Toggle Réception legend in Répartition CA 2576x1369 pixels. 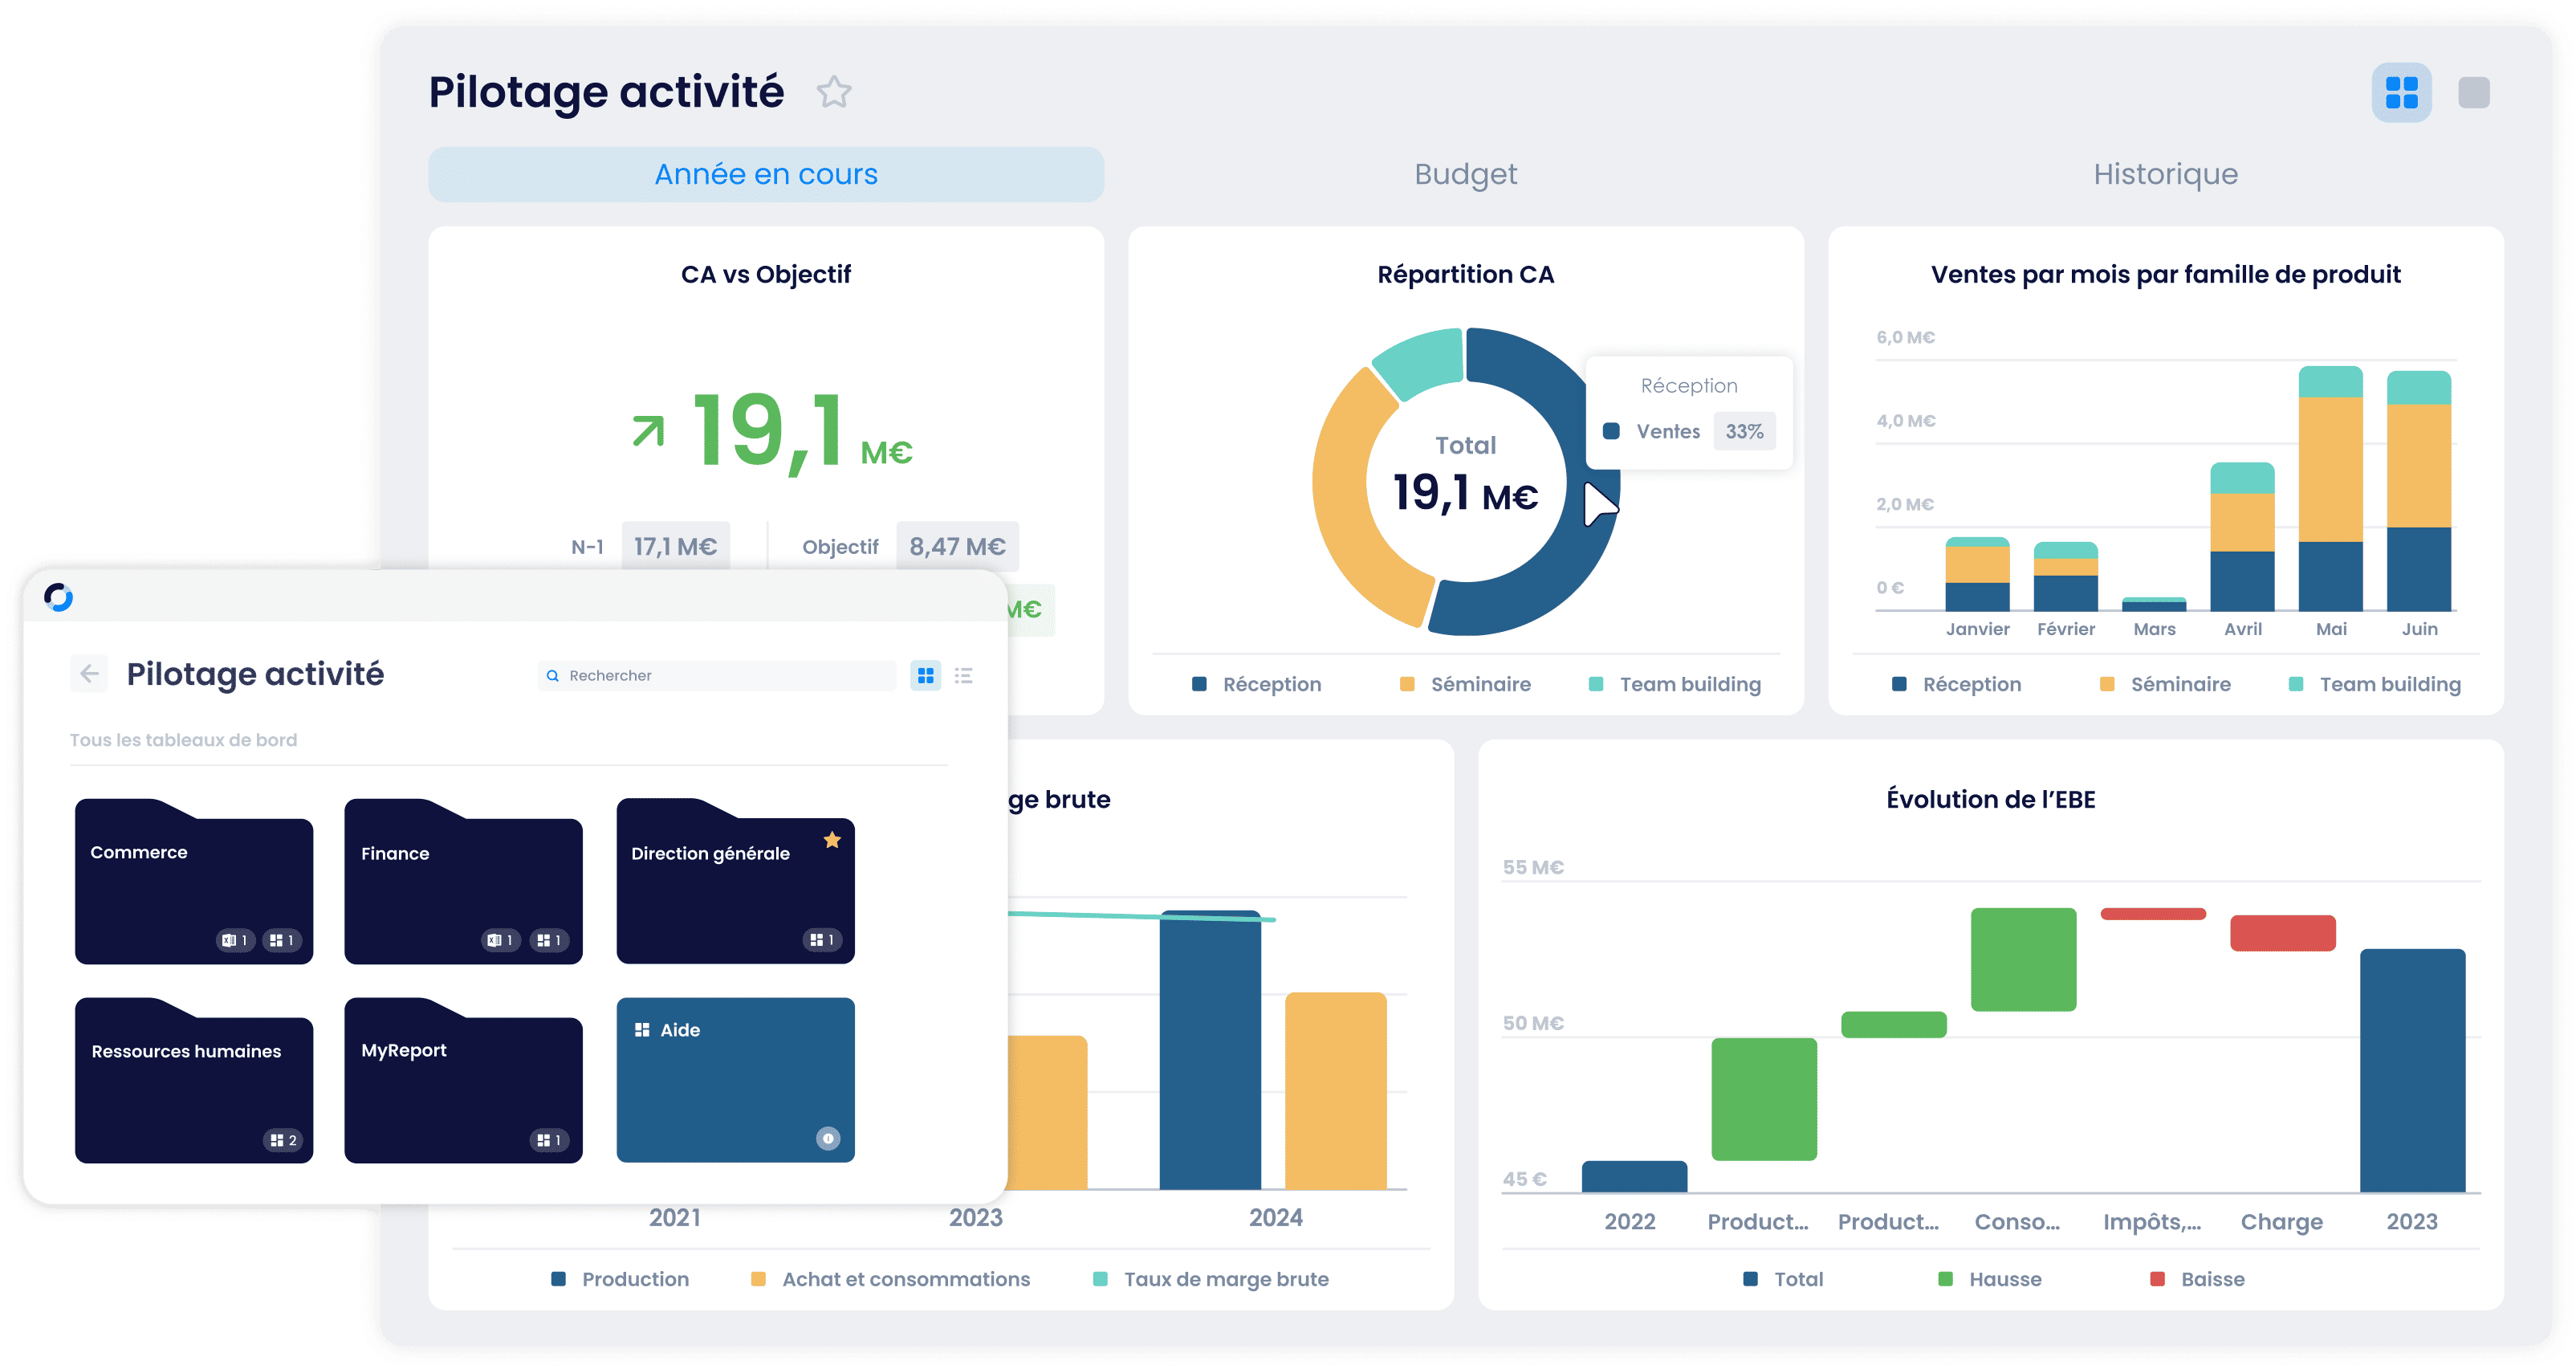(x=1256, y=684)
